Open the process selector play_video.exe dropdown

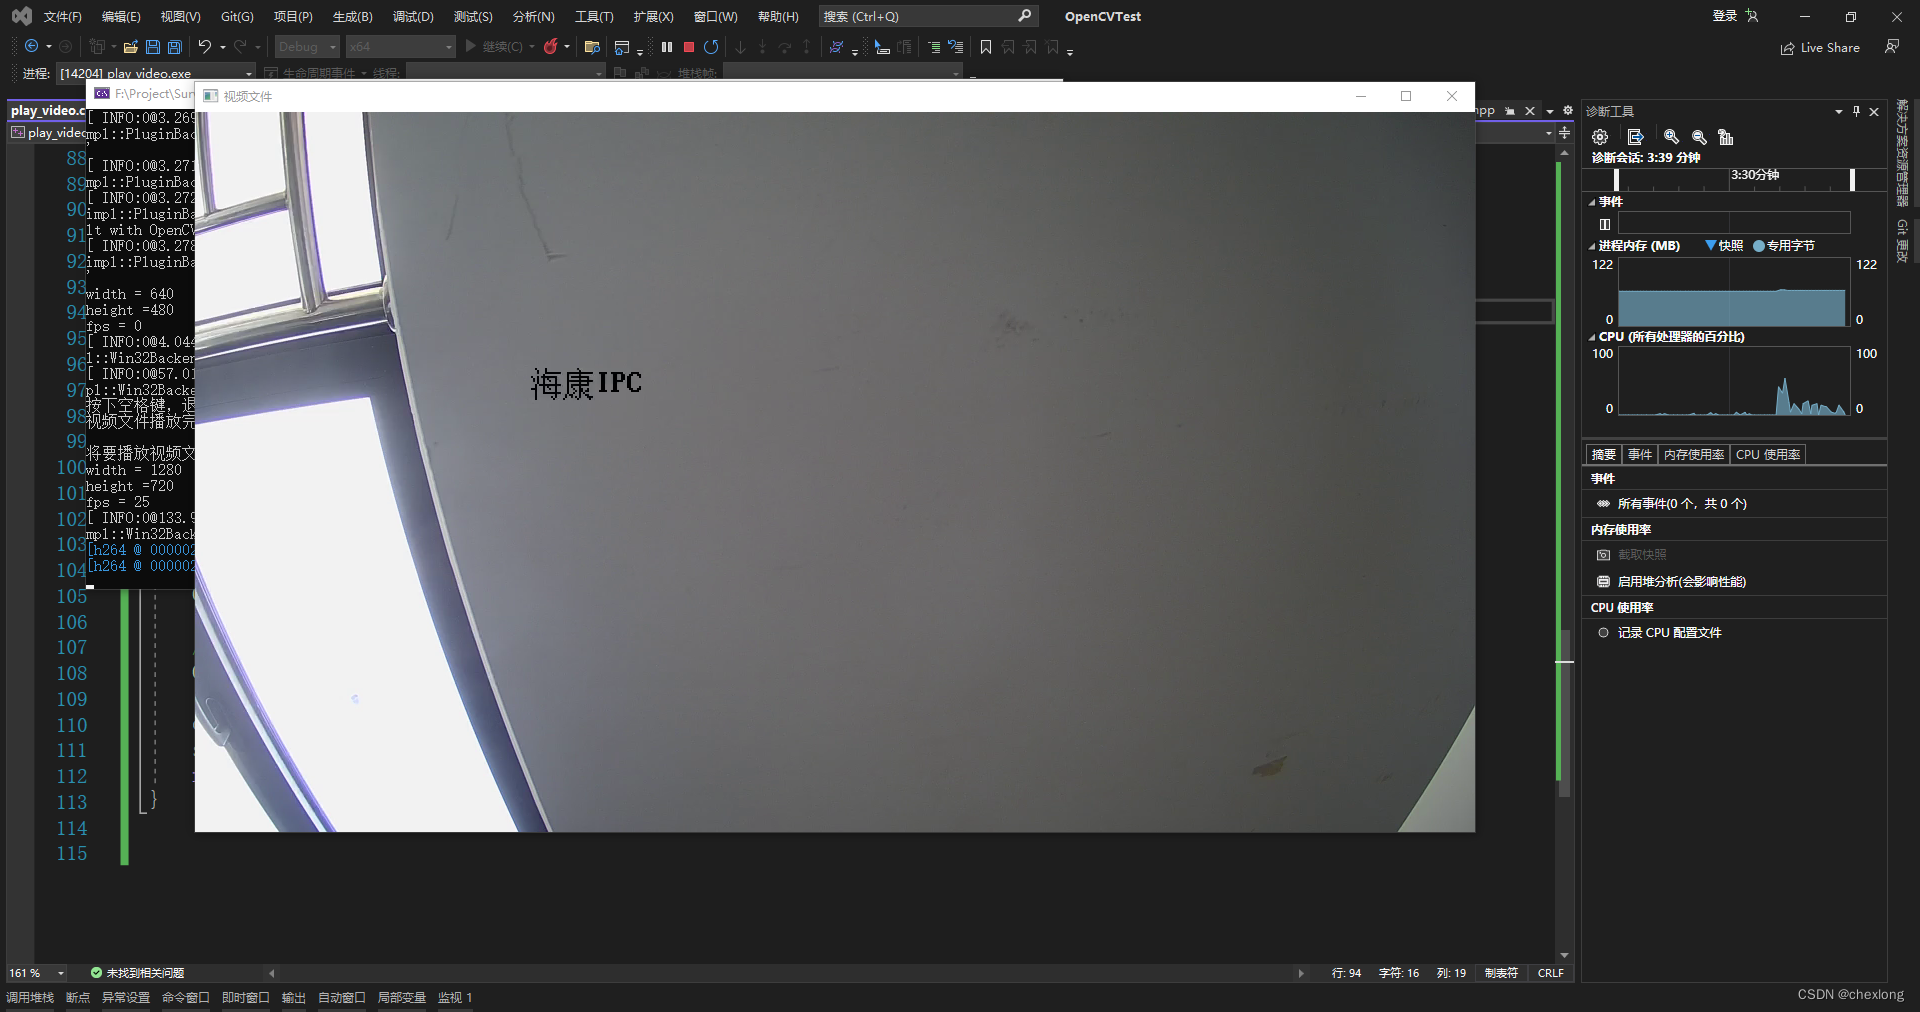tap(156, 73)
